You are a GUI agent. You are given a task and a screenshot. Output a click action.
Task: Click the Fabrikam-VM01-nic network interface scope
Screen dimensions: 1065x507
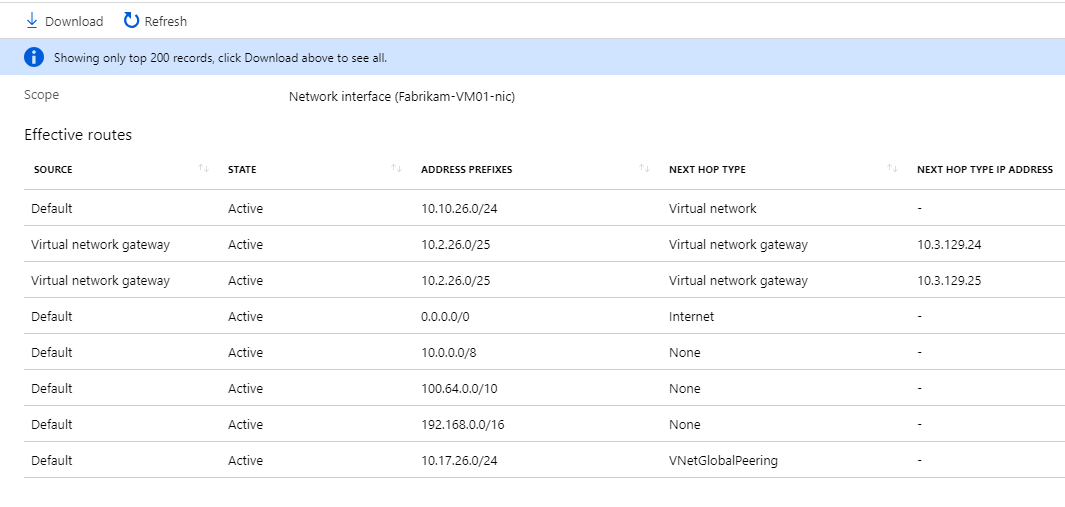pyautogui.click(x=401, y=97)
